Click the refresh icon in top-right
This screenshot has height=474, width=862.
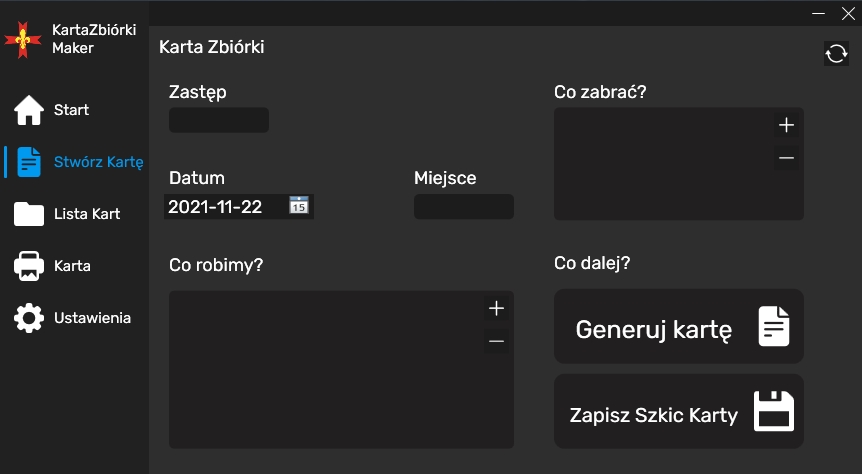[x=836, y=54]
